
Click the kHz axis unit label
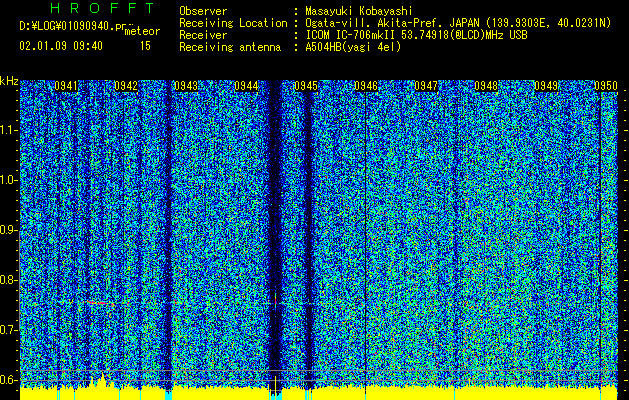click(9, 81)
